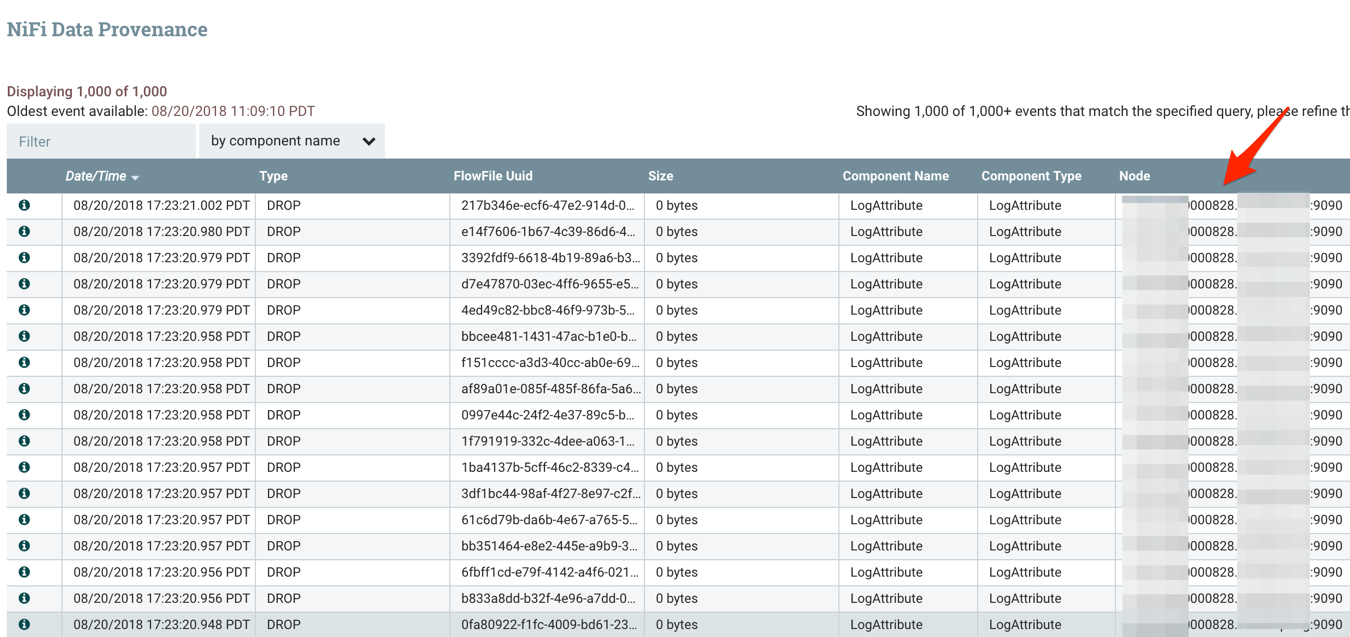
Task: Click the info icon for event at 17:23:20.948
Action: tap(24, 624)
